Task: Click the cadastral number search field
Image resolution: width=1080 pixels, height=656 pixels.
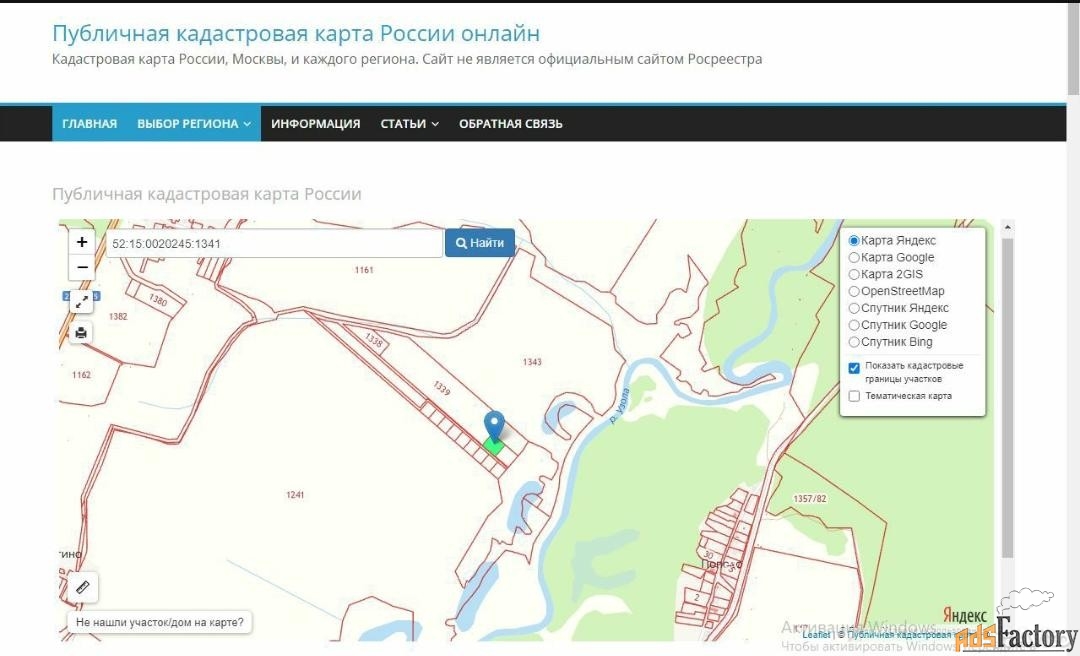Action: (274, 243)
